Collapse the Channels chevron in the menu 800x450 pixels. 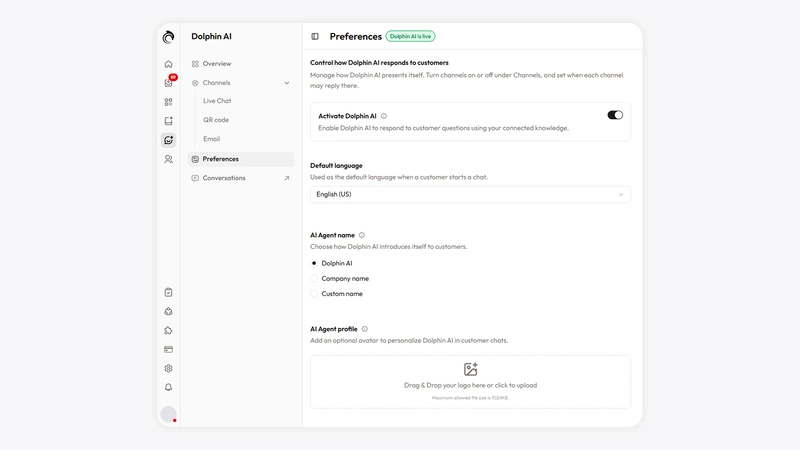coord(287,83)
